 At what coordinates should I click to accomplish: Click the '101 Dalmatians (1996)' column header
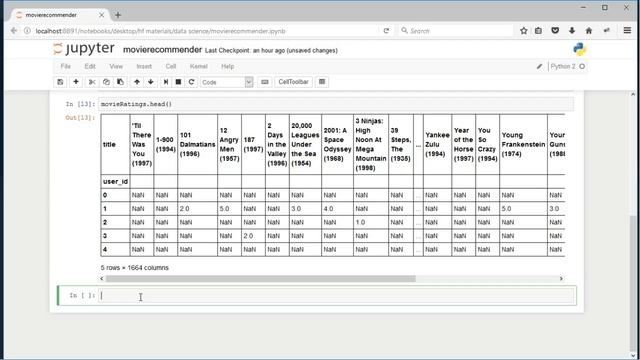197,144
